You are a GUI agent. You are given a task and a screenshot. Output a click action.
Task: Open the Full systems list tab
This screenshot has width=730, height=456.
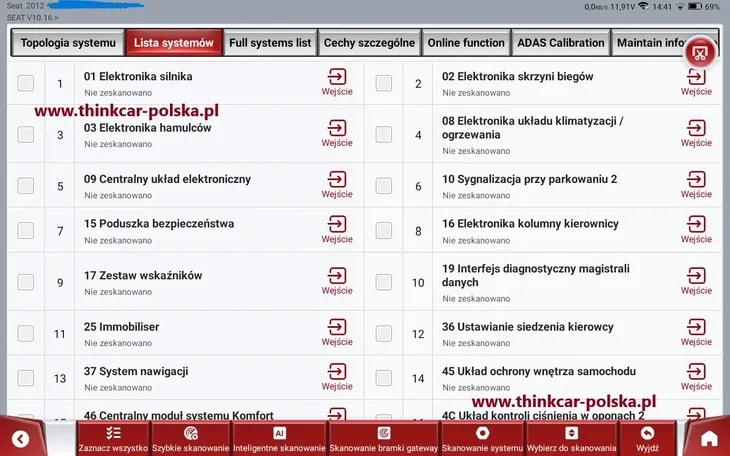(270, 43)
